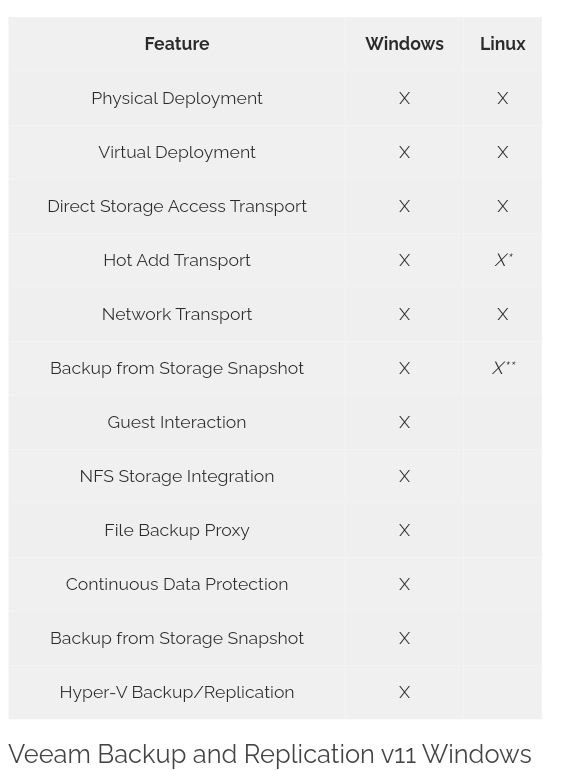Viewport: 573px width, 770px height.
Task: Click Windows X mark for Continuous Data Protection
Action: point(404,584)
